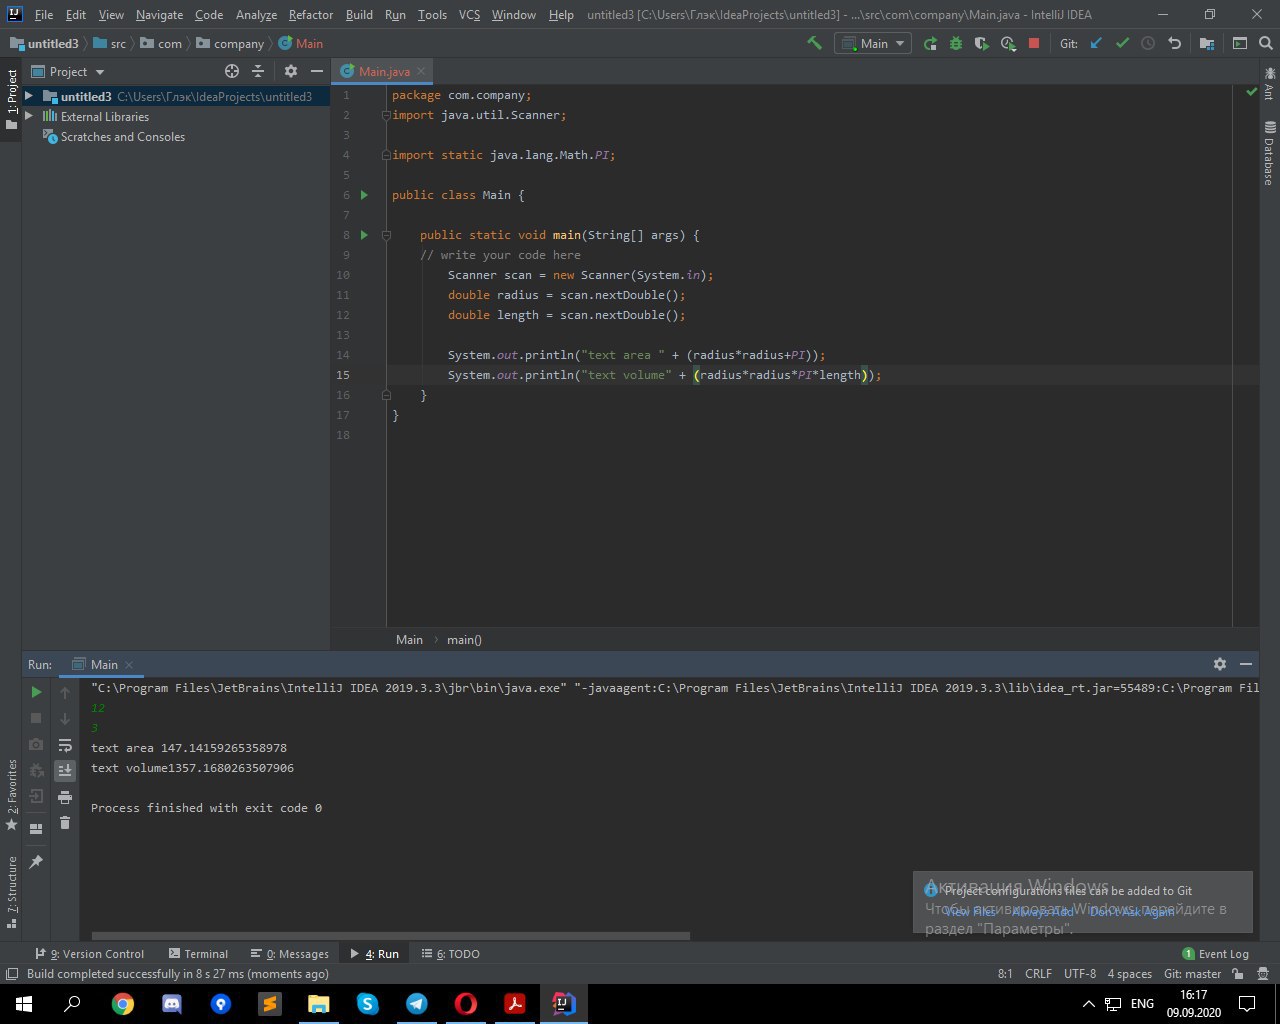Image resolution: width=1280 pixels, height=1024 pixels.
Task: Debug Main with the bug icon
Action: (956, 43)
